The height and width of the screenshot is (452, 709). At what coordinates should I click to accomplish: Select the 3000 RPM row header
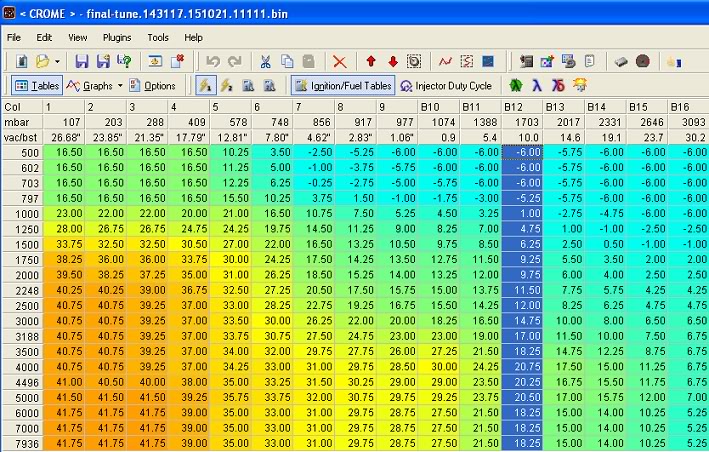click(x=22, y=321)
